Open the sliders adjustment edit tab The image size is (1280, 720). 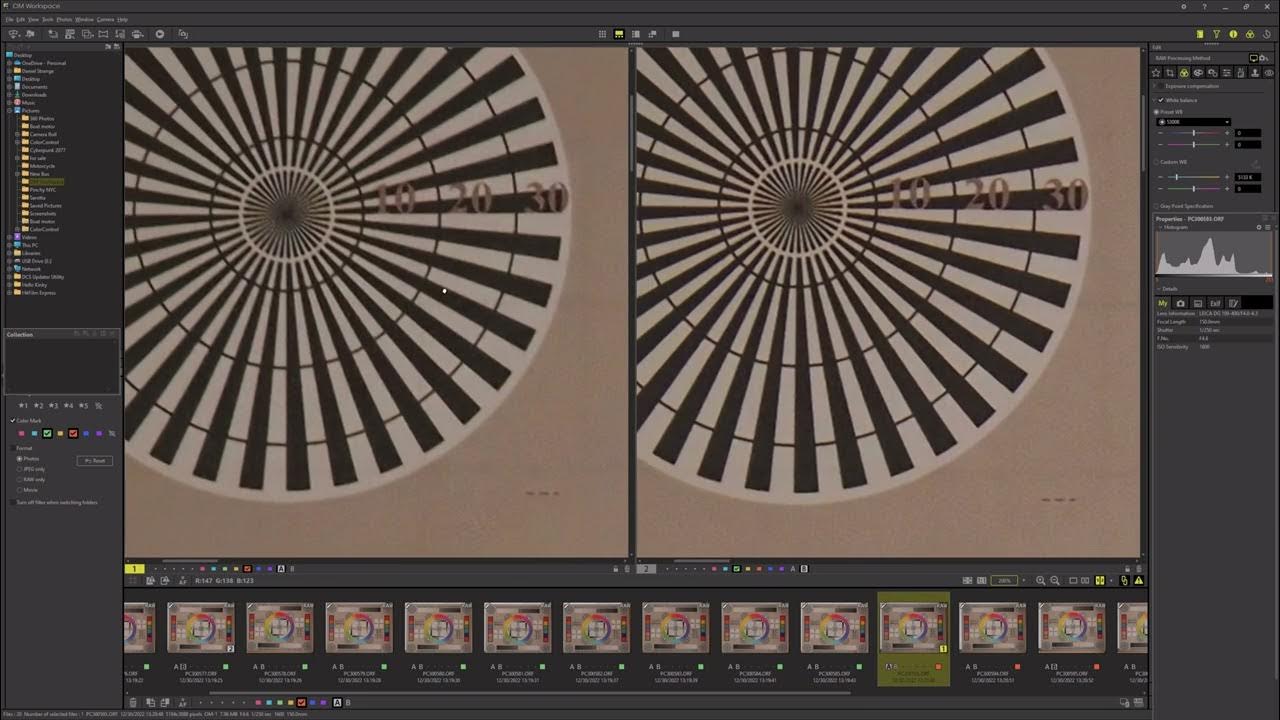coord(1226,73)
